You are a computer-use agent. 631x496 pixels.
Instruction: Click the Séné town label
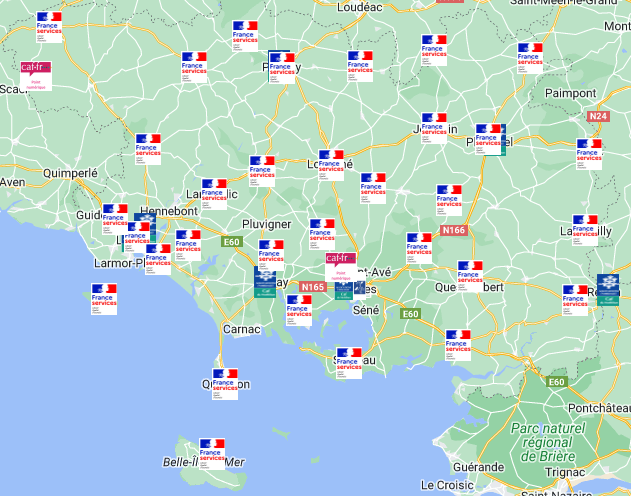tap(366, 310)
